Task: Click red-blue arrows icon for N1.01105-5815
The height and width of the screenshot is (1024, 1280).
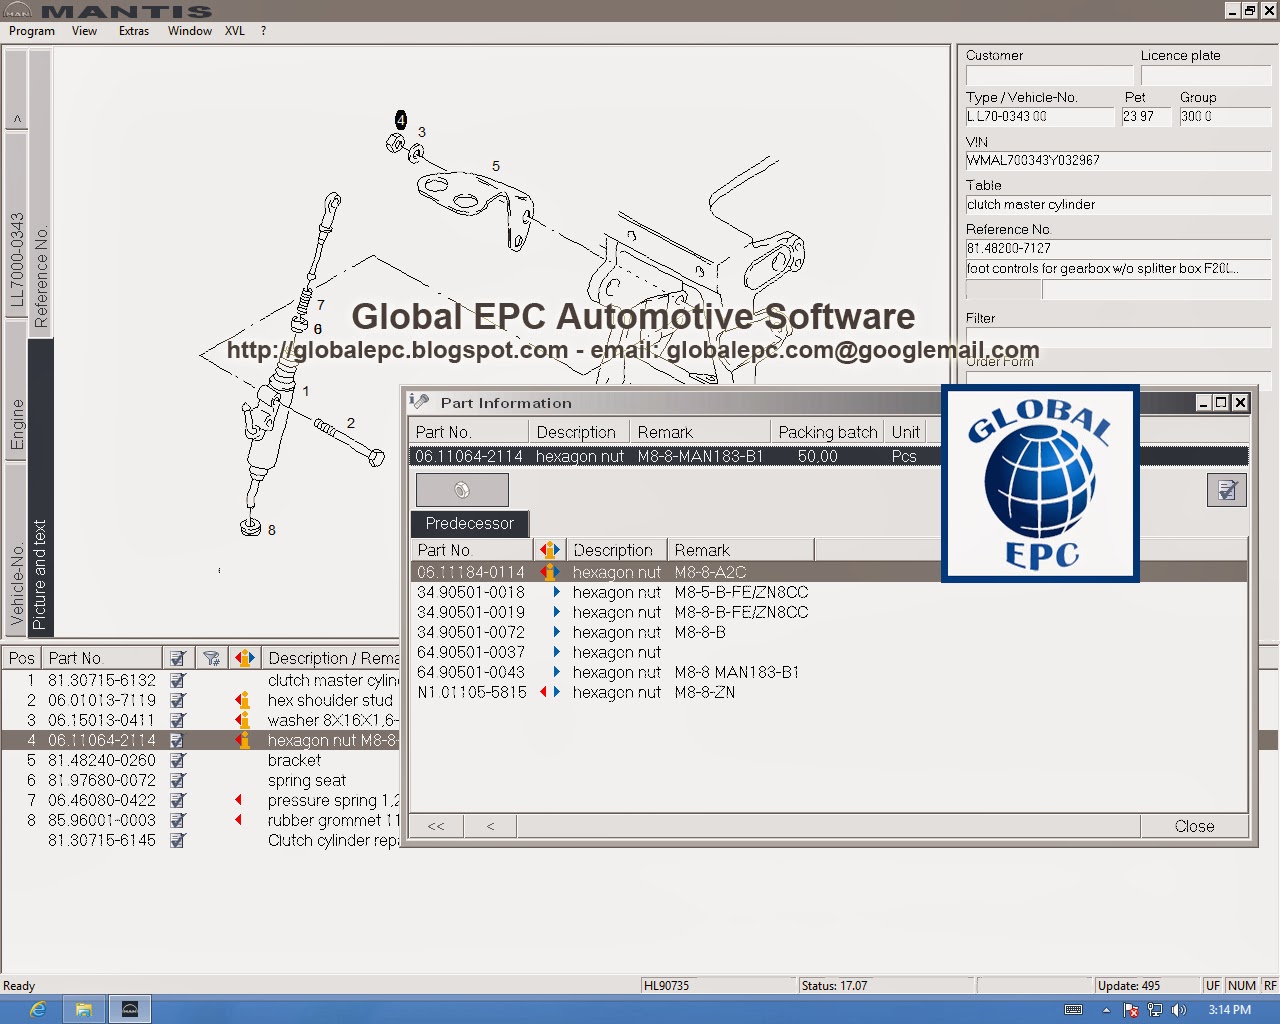Action: click(x=550, y=692)
